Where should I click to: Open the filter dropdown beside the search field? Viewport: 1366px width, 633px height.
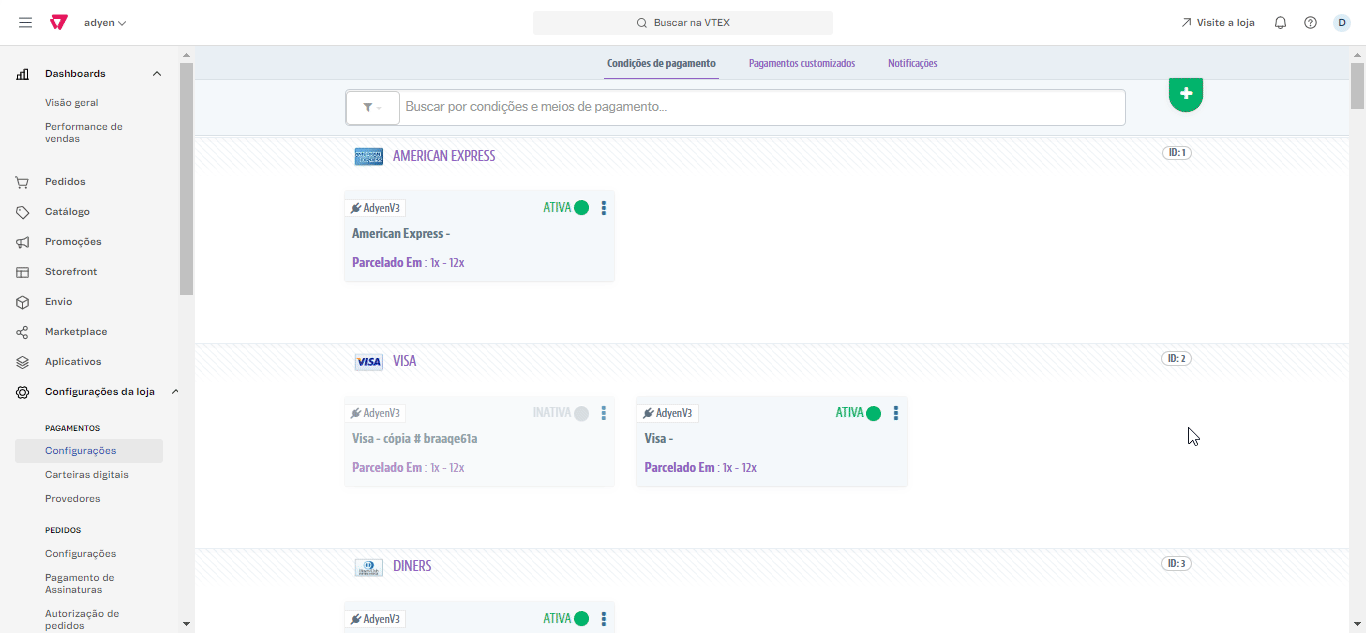(373, 108)
